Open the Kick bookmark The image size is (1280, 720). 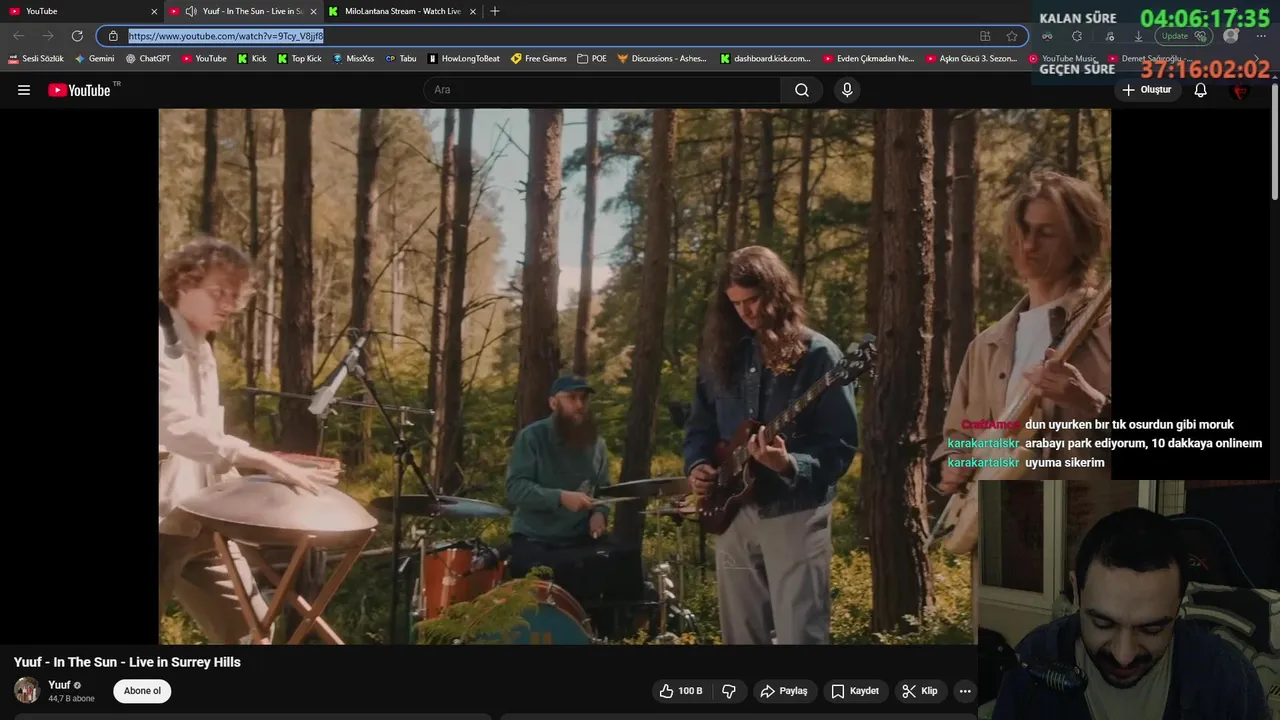tap(252, 59)
